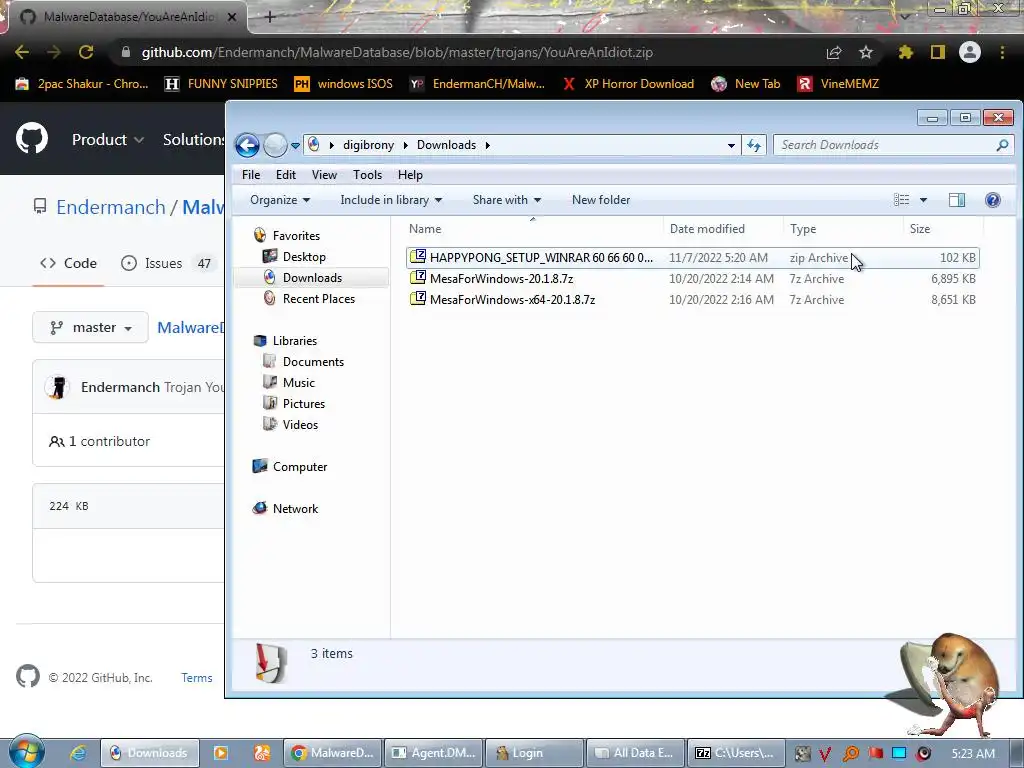
Task: Click the Explorer back arrow button
Action: pyautogui.click(x=248, y=145)
